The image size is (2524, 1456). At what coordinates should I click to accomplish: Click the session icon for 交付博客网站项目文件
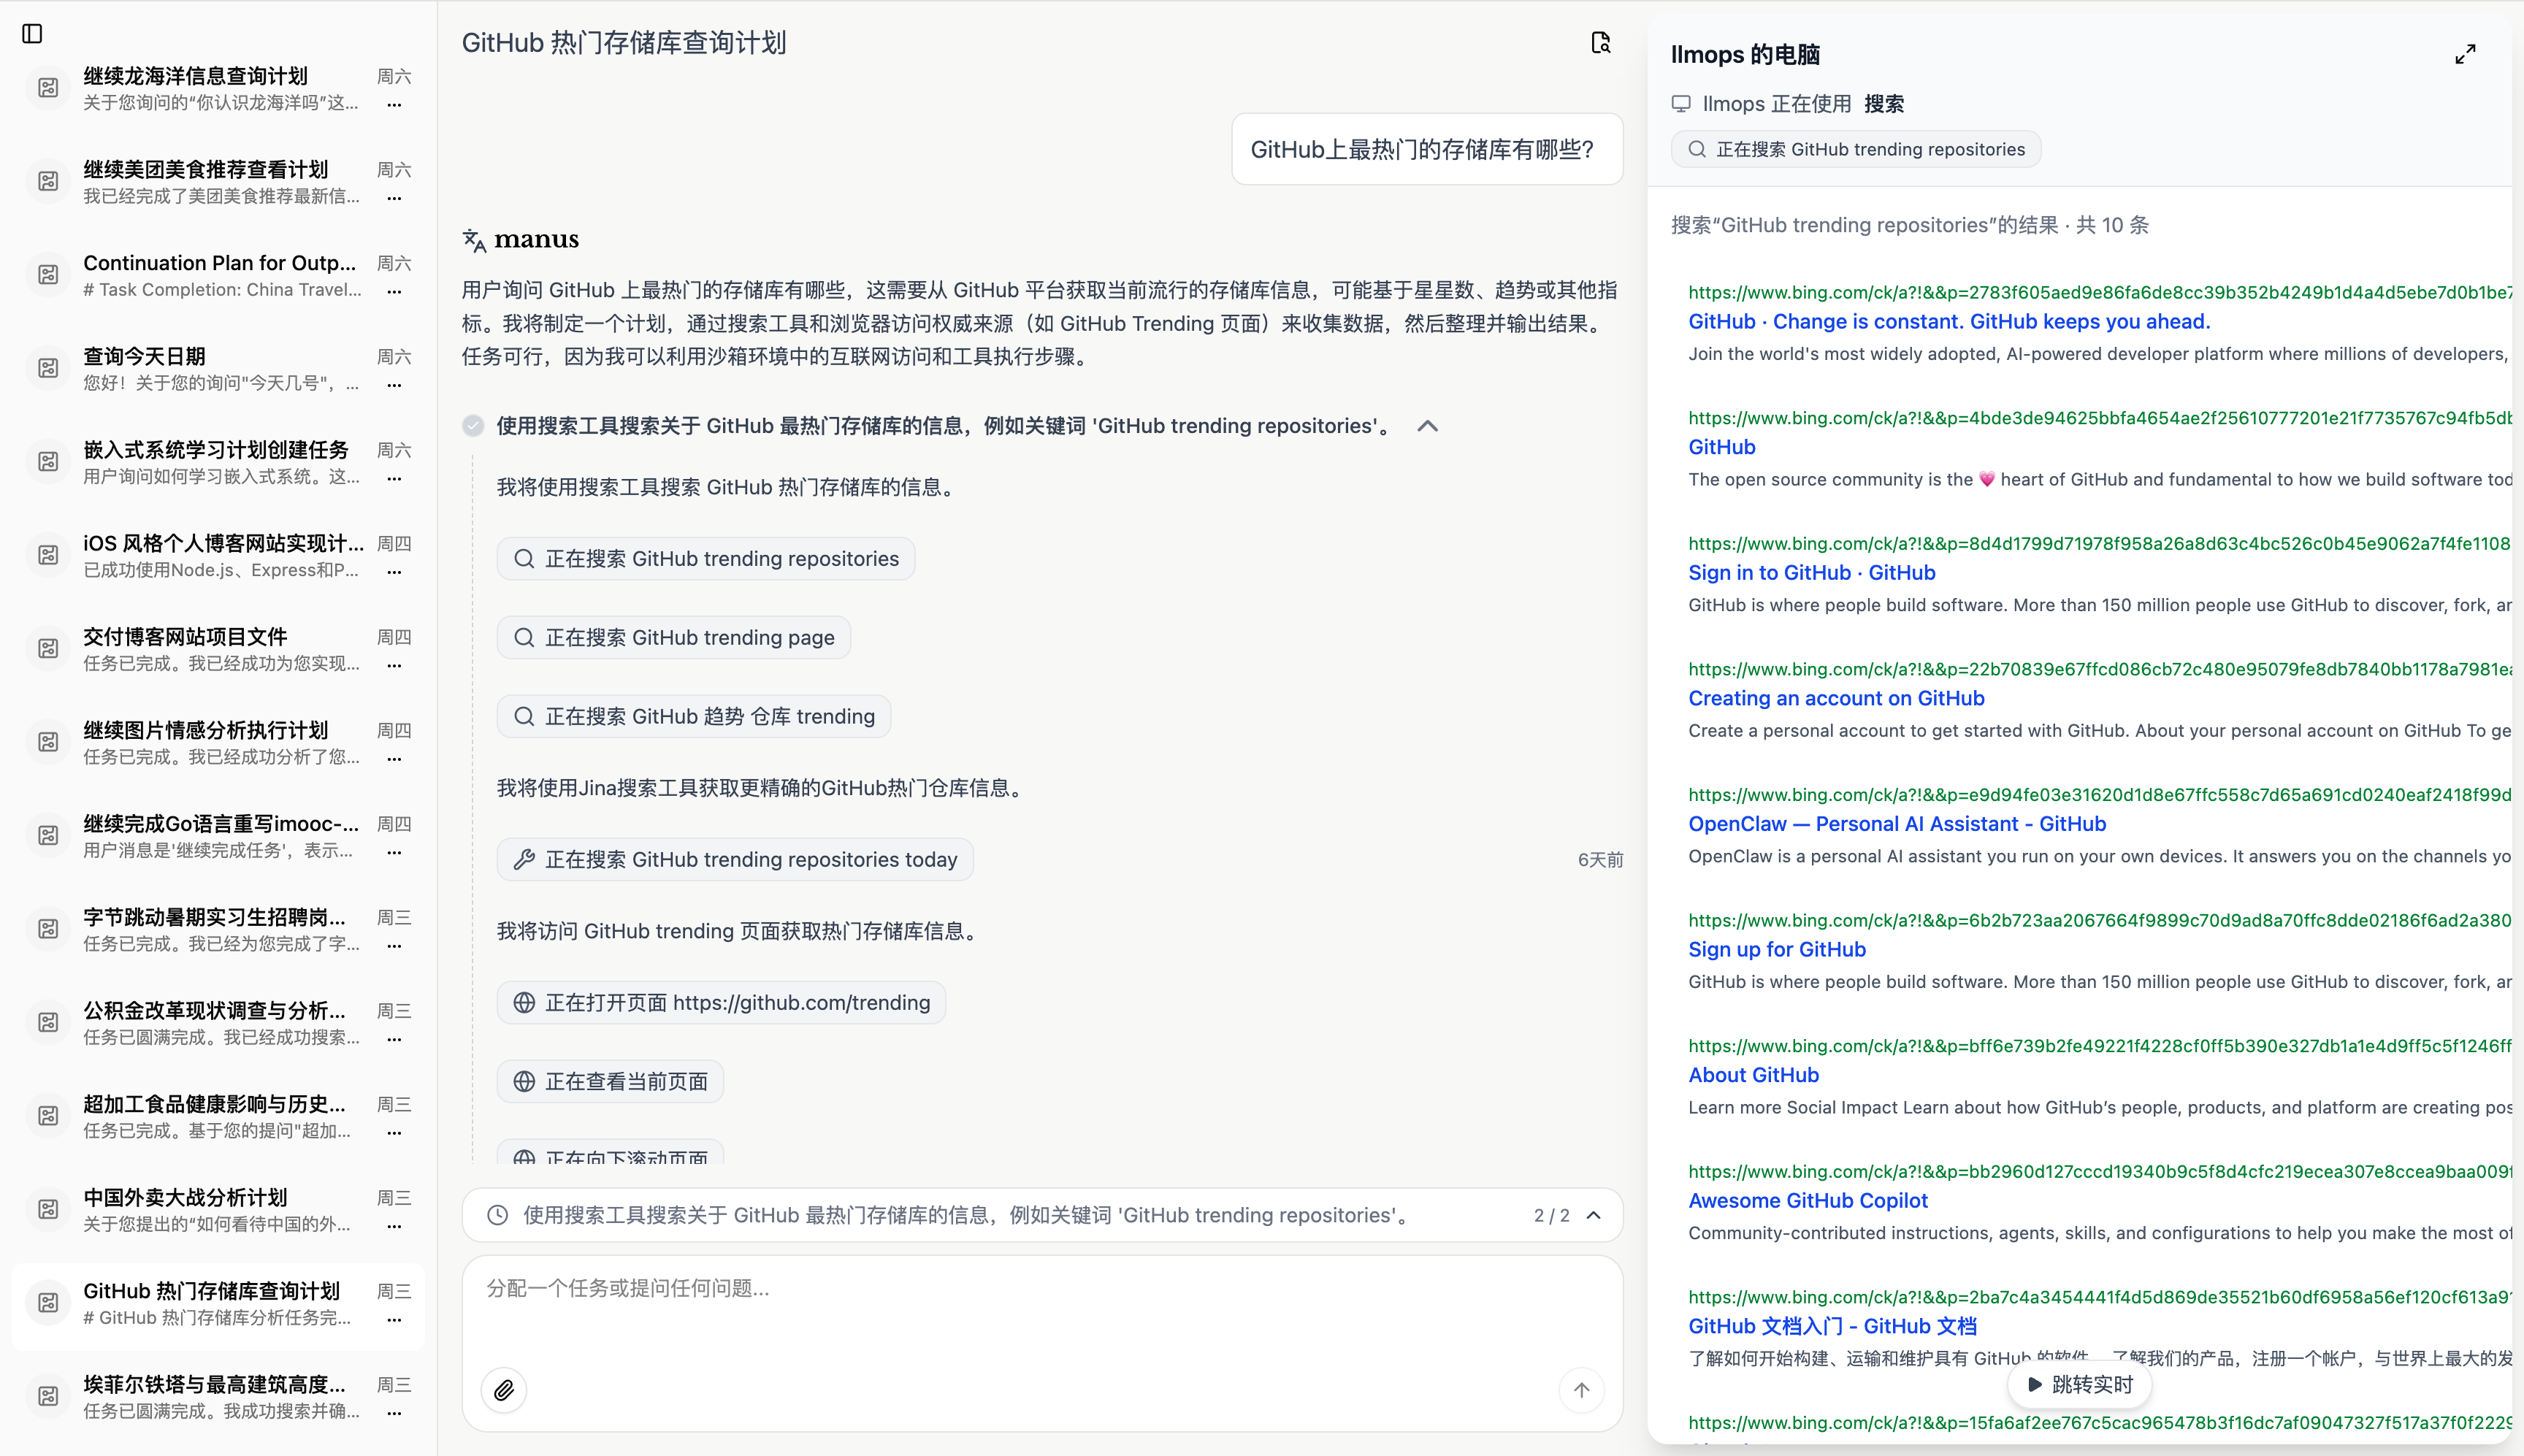click(x=48, y=649)
